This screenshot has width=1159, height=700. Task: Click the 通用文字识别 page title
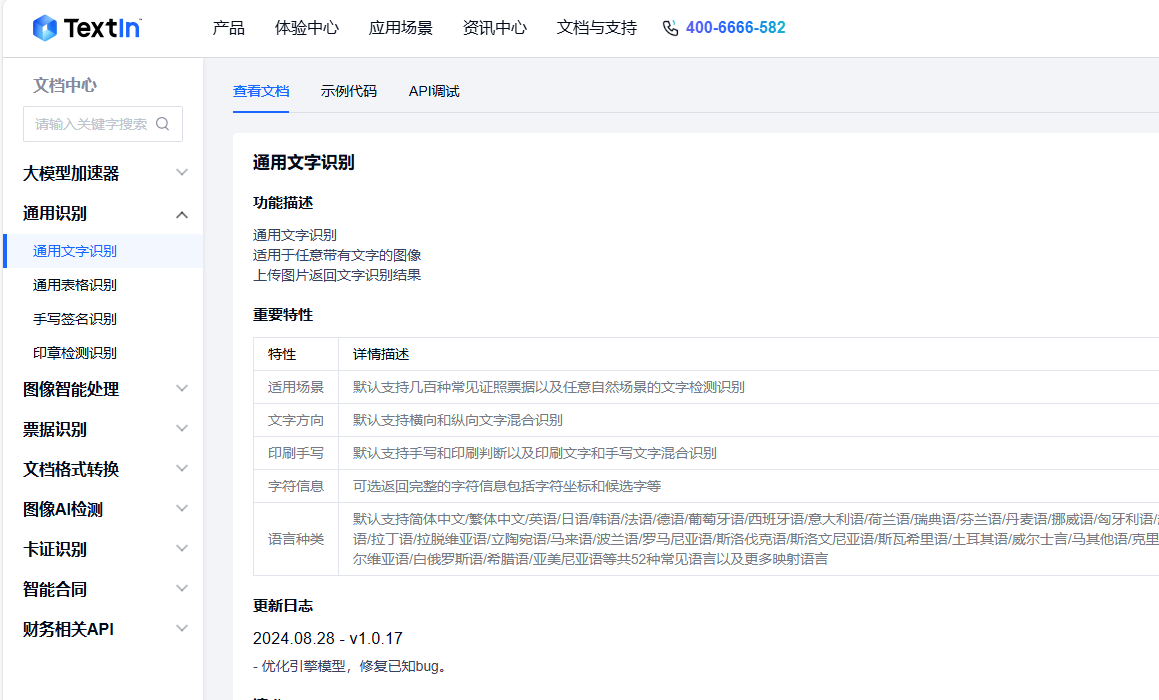[x=304, y=163]
